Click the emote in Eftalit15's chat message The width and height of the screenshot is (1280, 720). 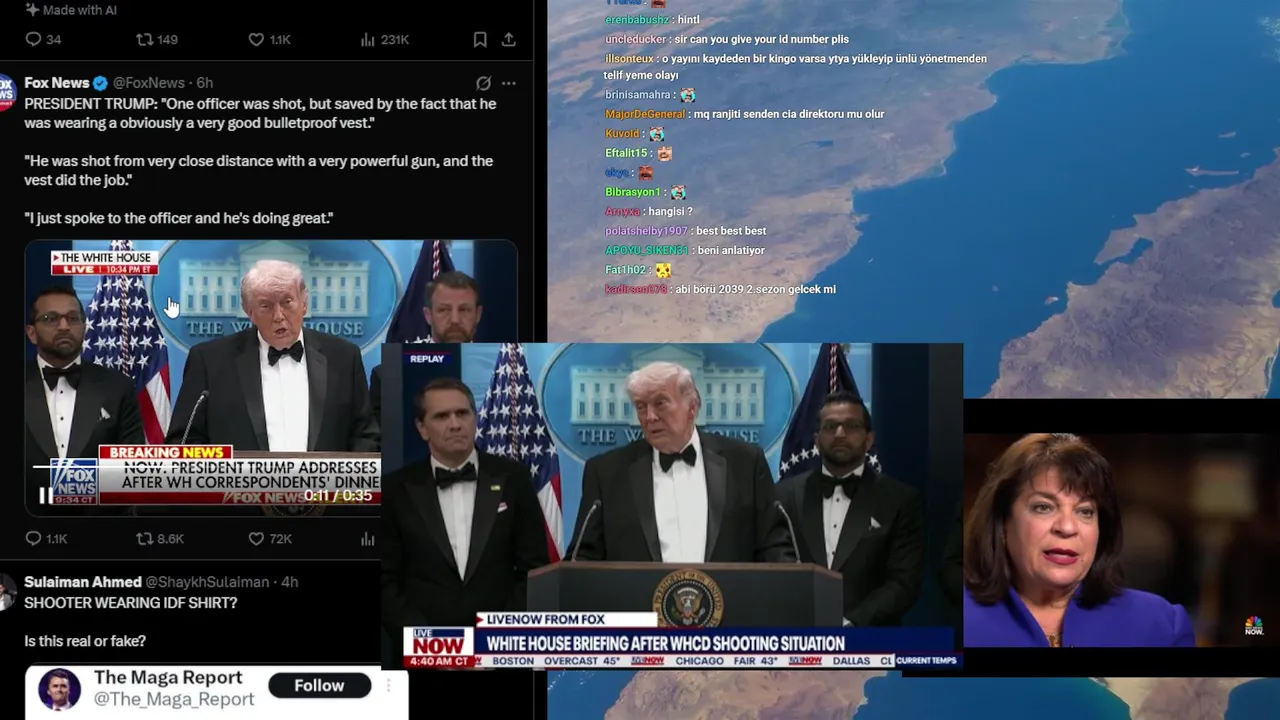tap(664, 153)
